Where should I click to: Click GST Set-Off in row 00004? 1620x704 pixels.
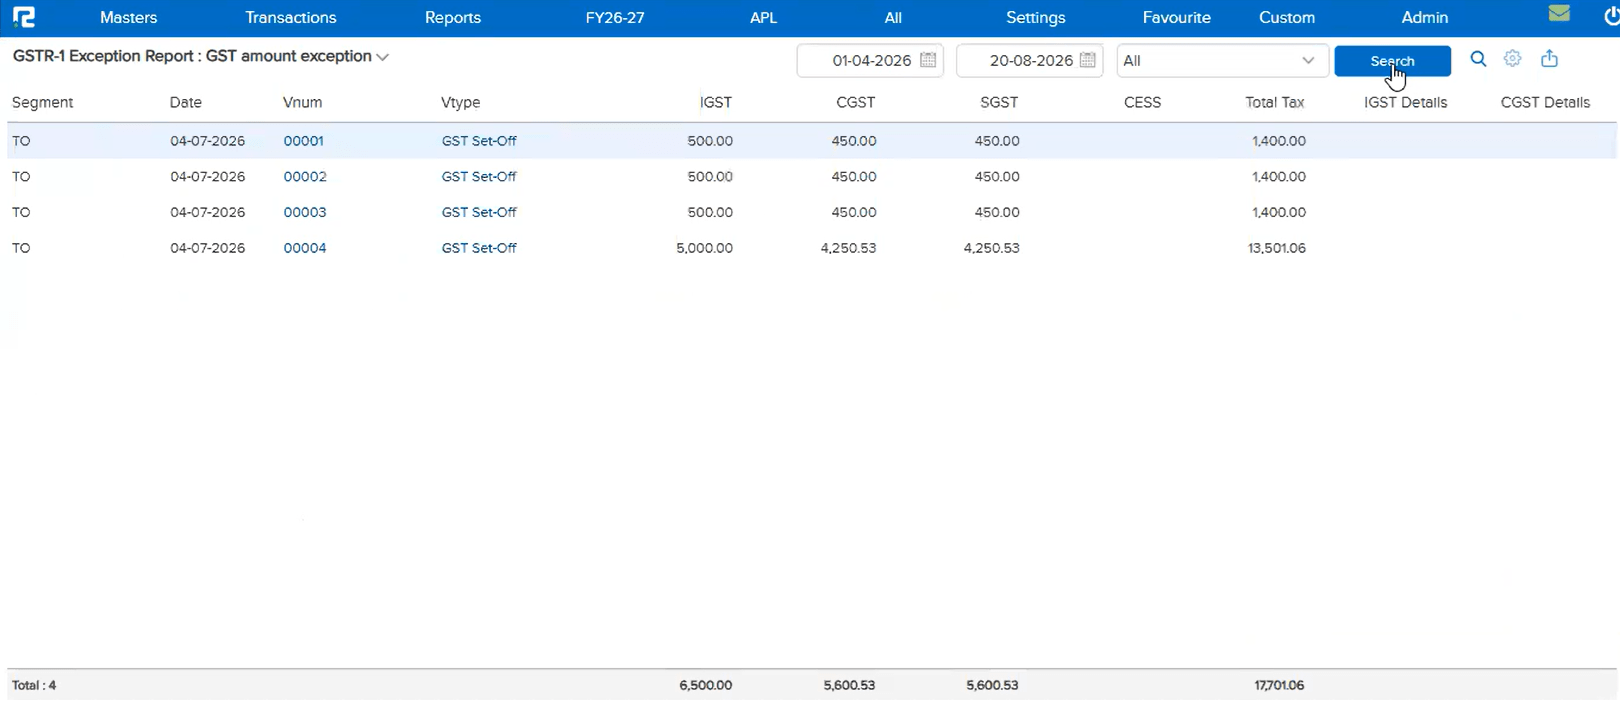click(x=479, y=248)
